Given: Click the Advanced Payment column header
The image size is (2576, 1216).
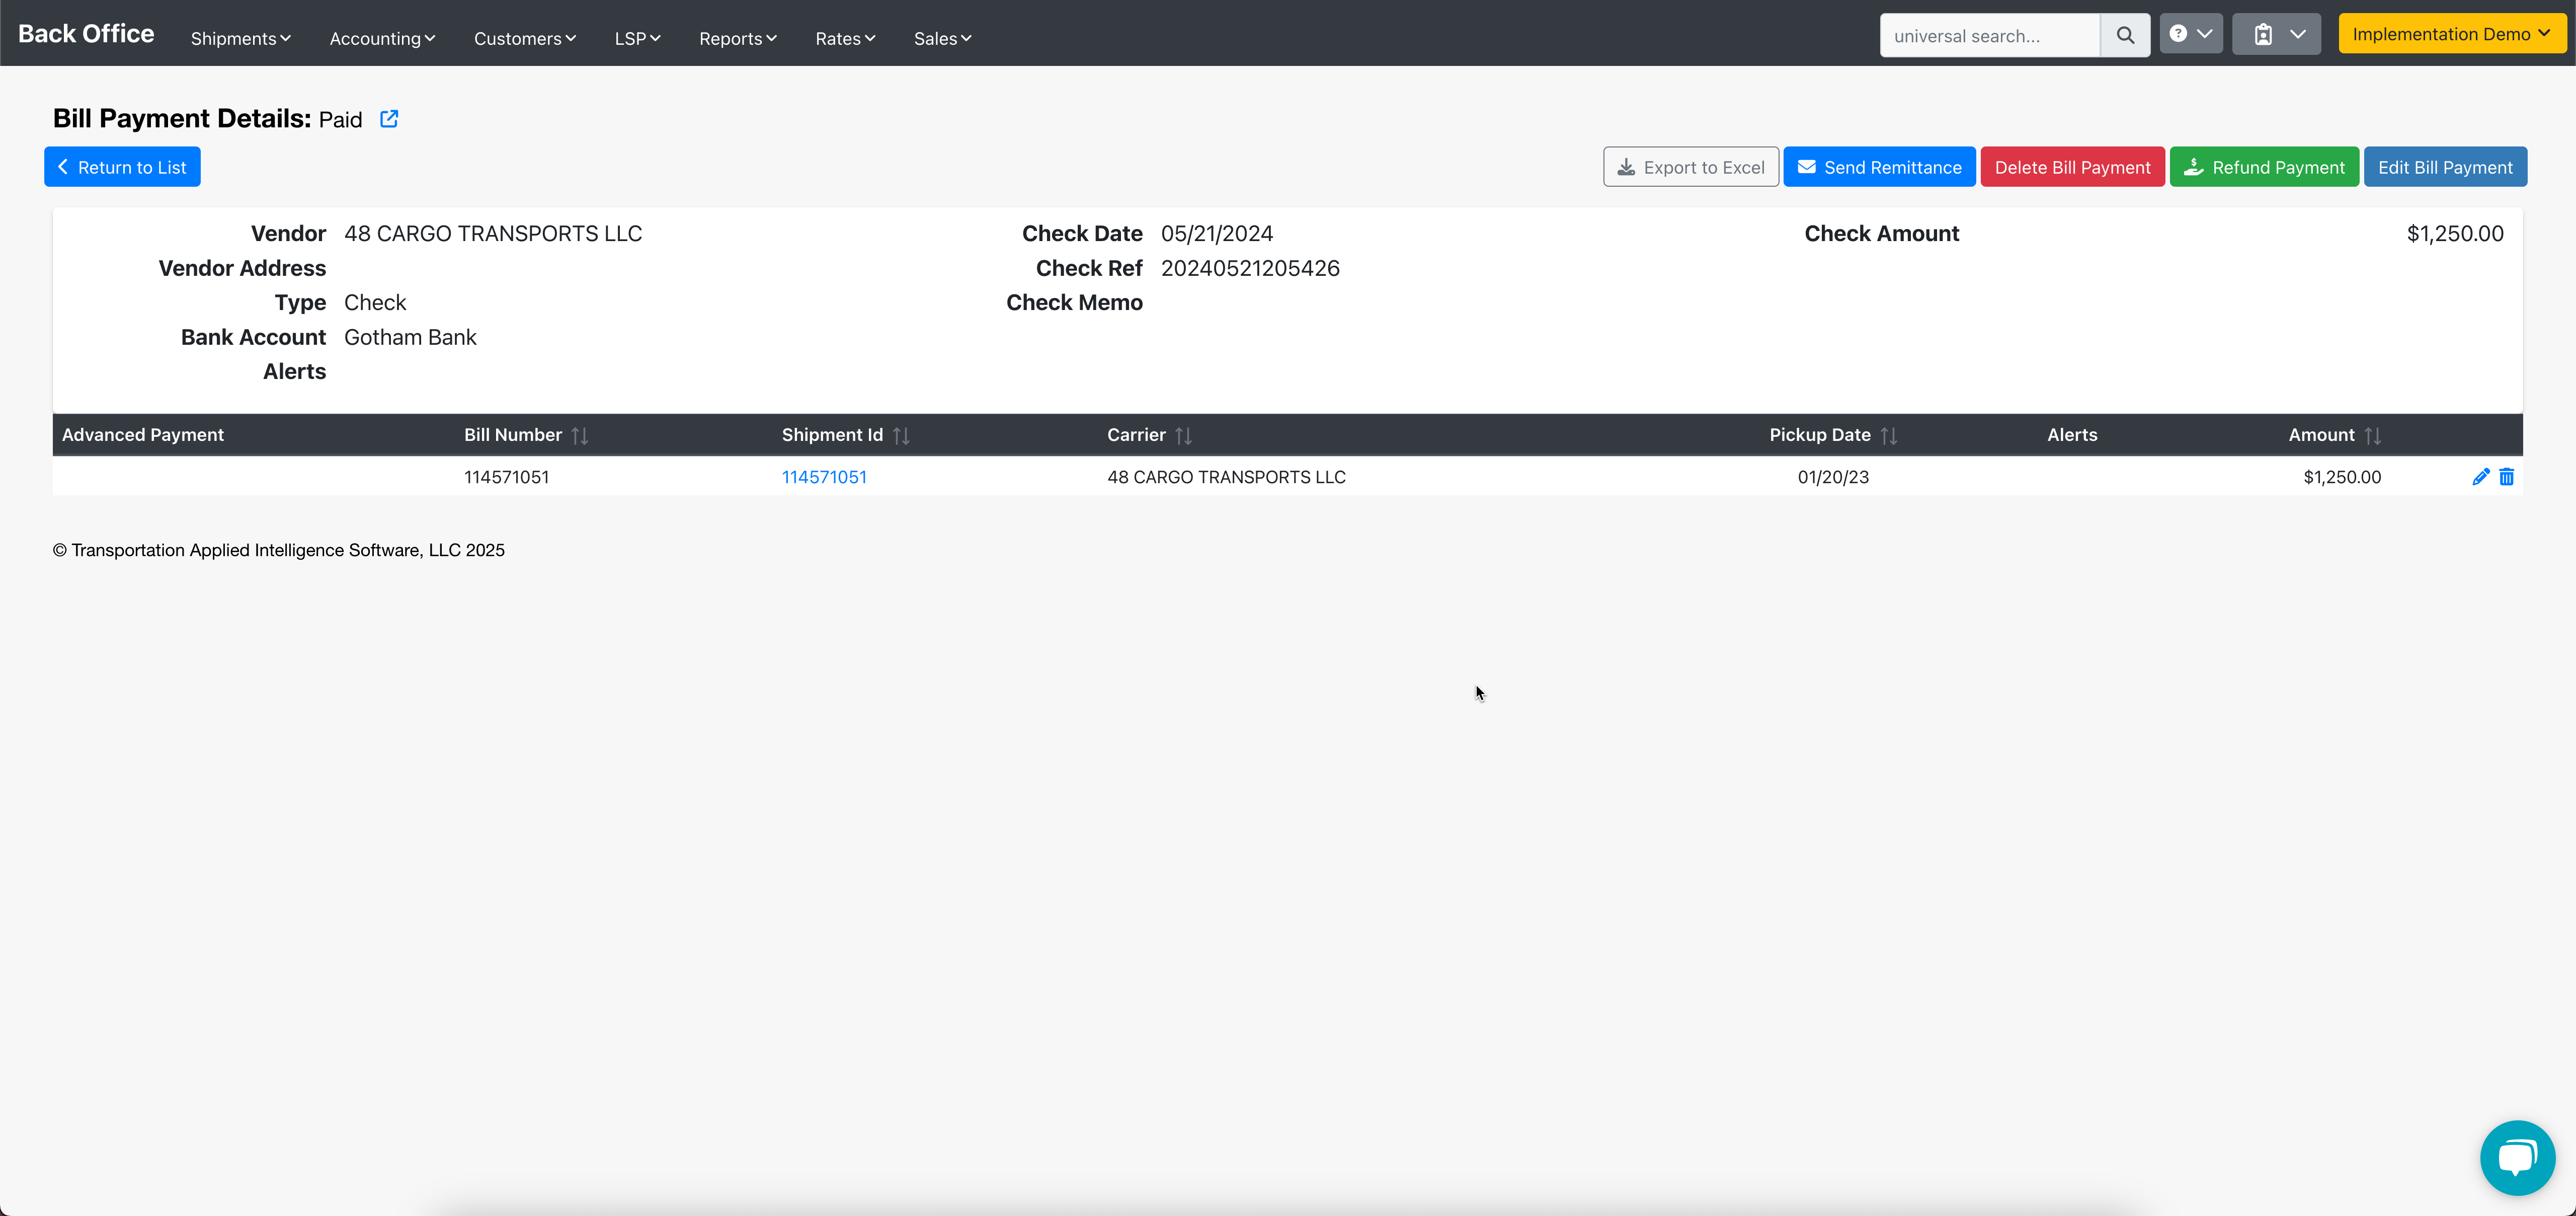Looking at the screenshot, I should (143, 435).
